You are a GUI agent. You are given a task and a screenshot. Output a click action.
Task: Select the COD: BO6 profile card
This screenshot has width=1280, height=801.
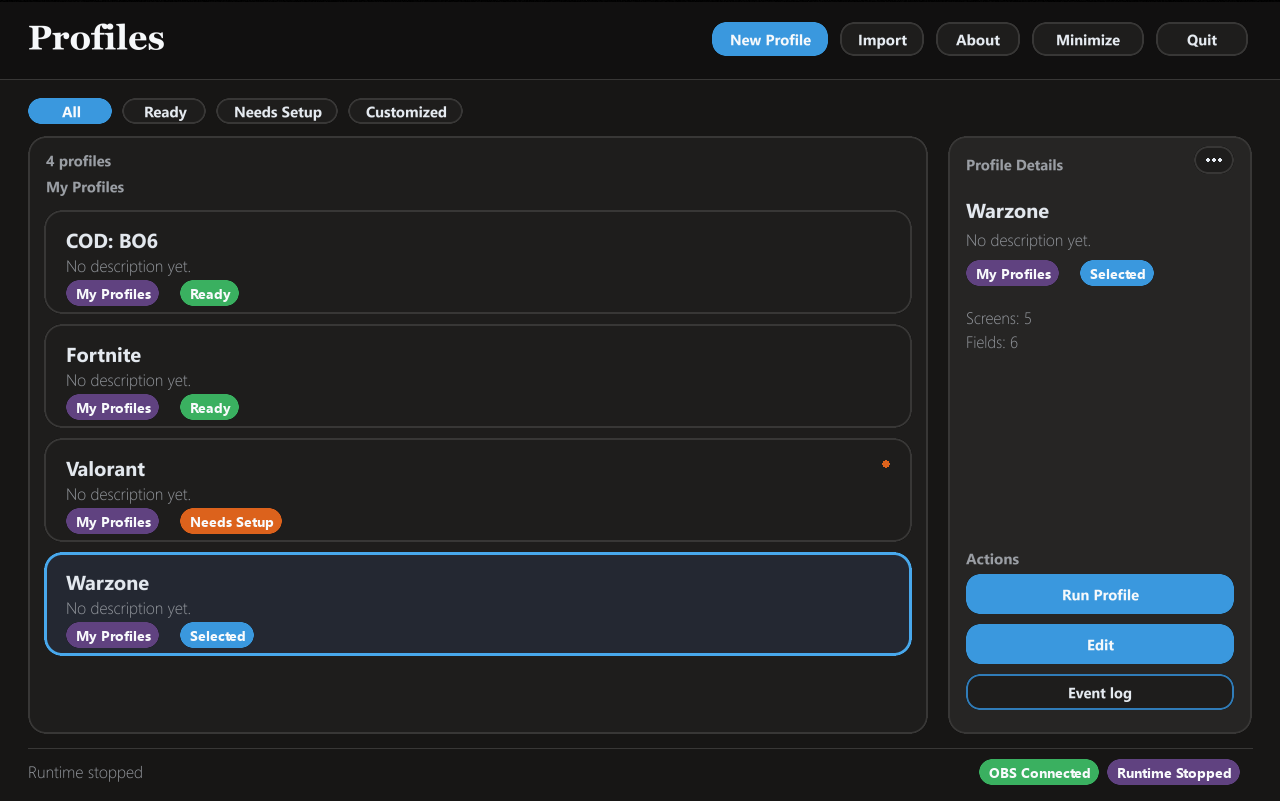(478, 262)
